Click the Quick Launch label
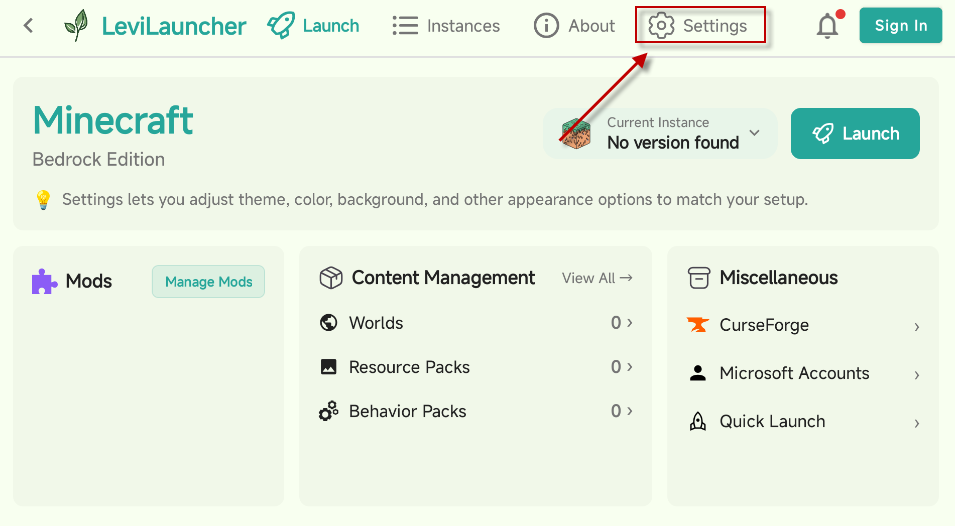This screenshot has width=955, height=526. click(772, 421)
